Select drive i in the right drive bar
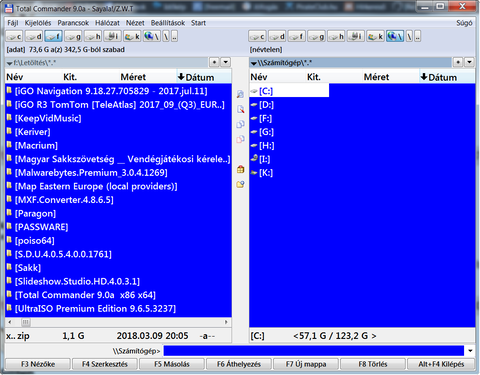 coord(356,36)
